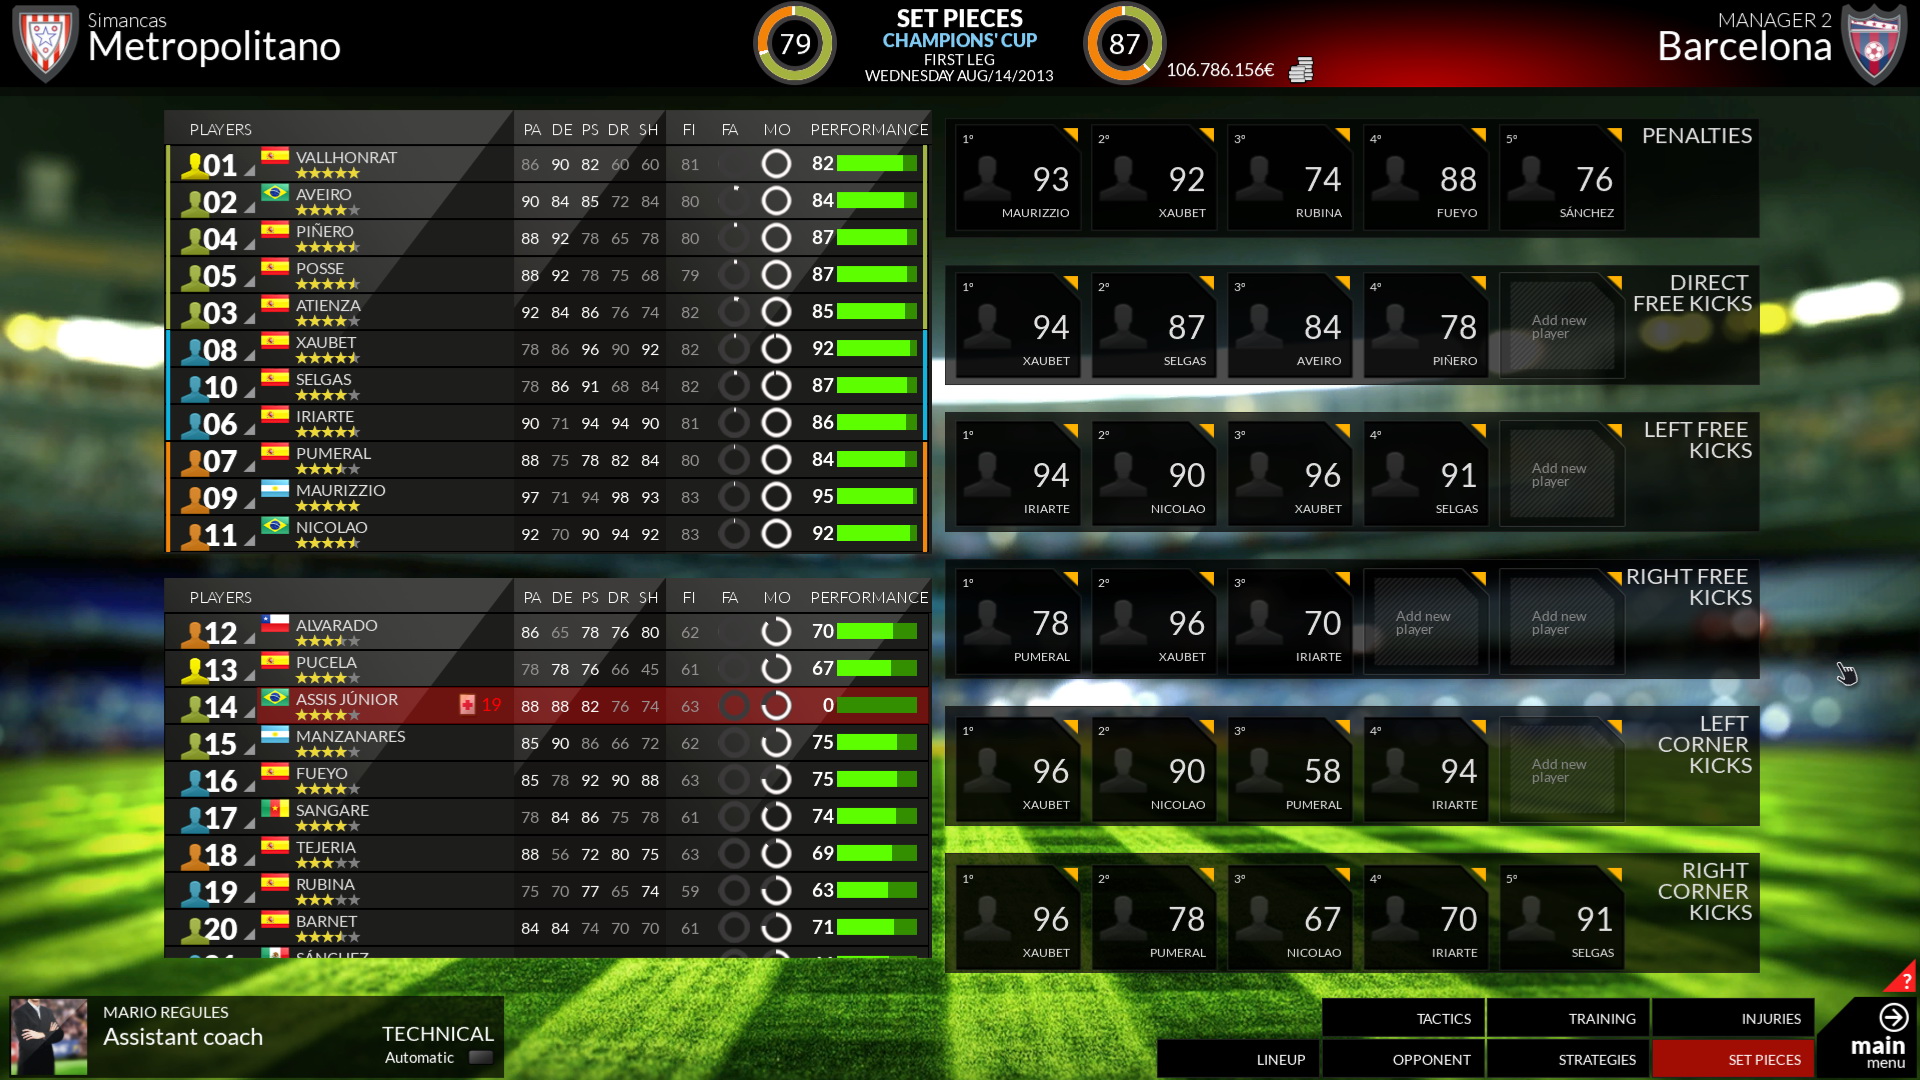Open the STRATEGIES tab
Image resolution: width=1920 pixels, height=1080 pixels.
[1597, 1059]
